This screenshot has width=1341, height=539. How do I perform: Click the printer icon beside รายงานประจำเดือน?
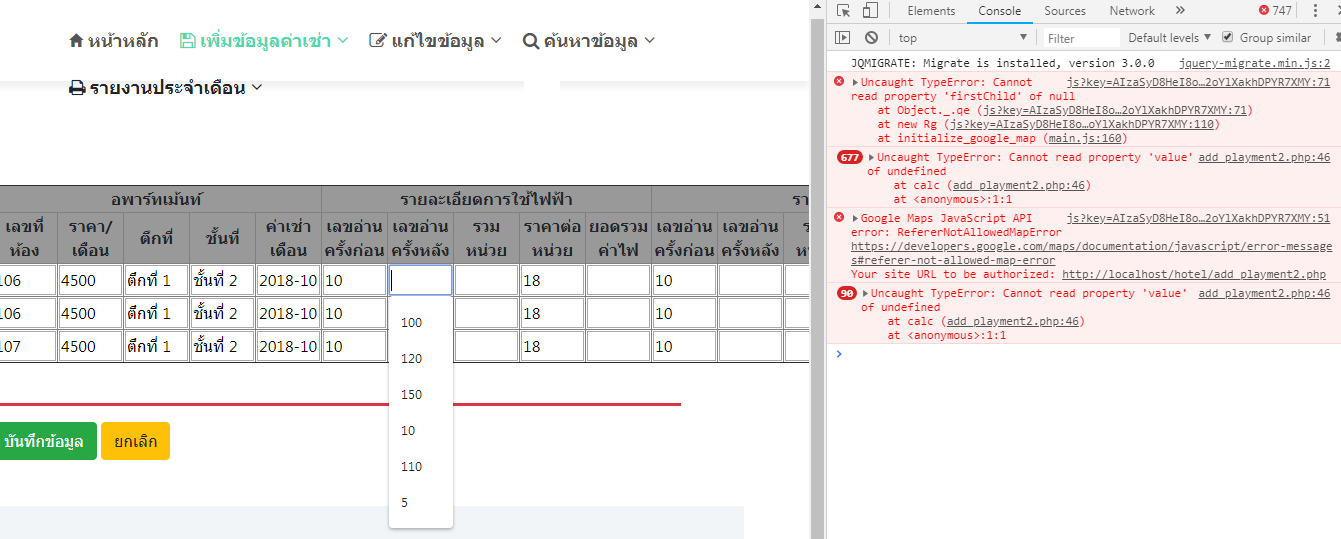click(77, 88)
